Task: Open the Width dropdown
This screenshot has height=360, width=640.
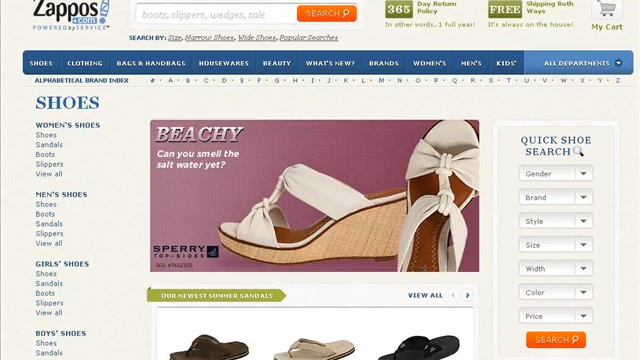Action: pyautogui.click(x=556, y=269)
